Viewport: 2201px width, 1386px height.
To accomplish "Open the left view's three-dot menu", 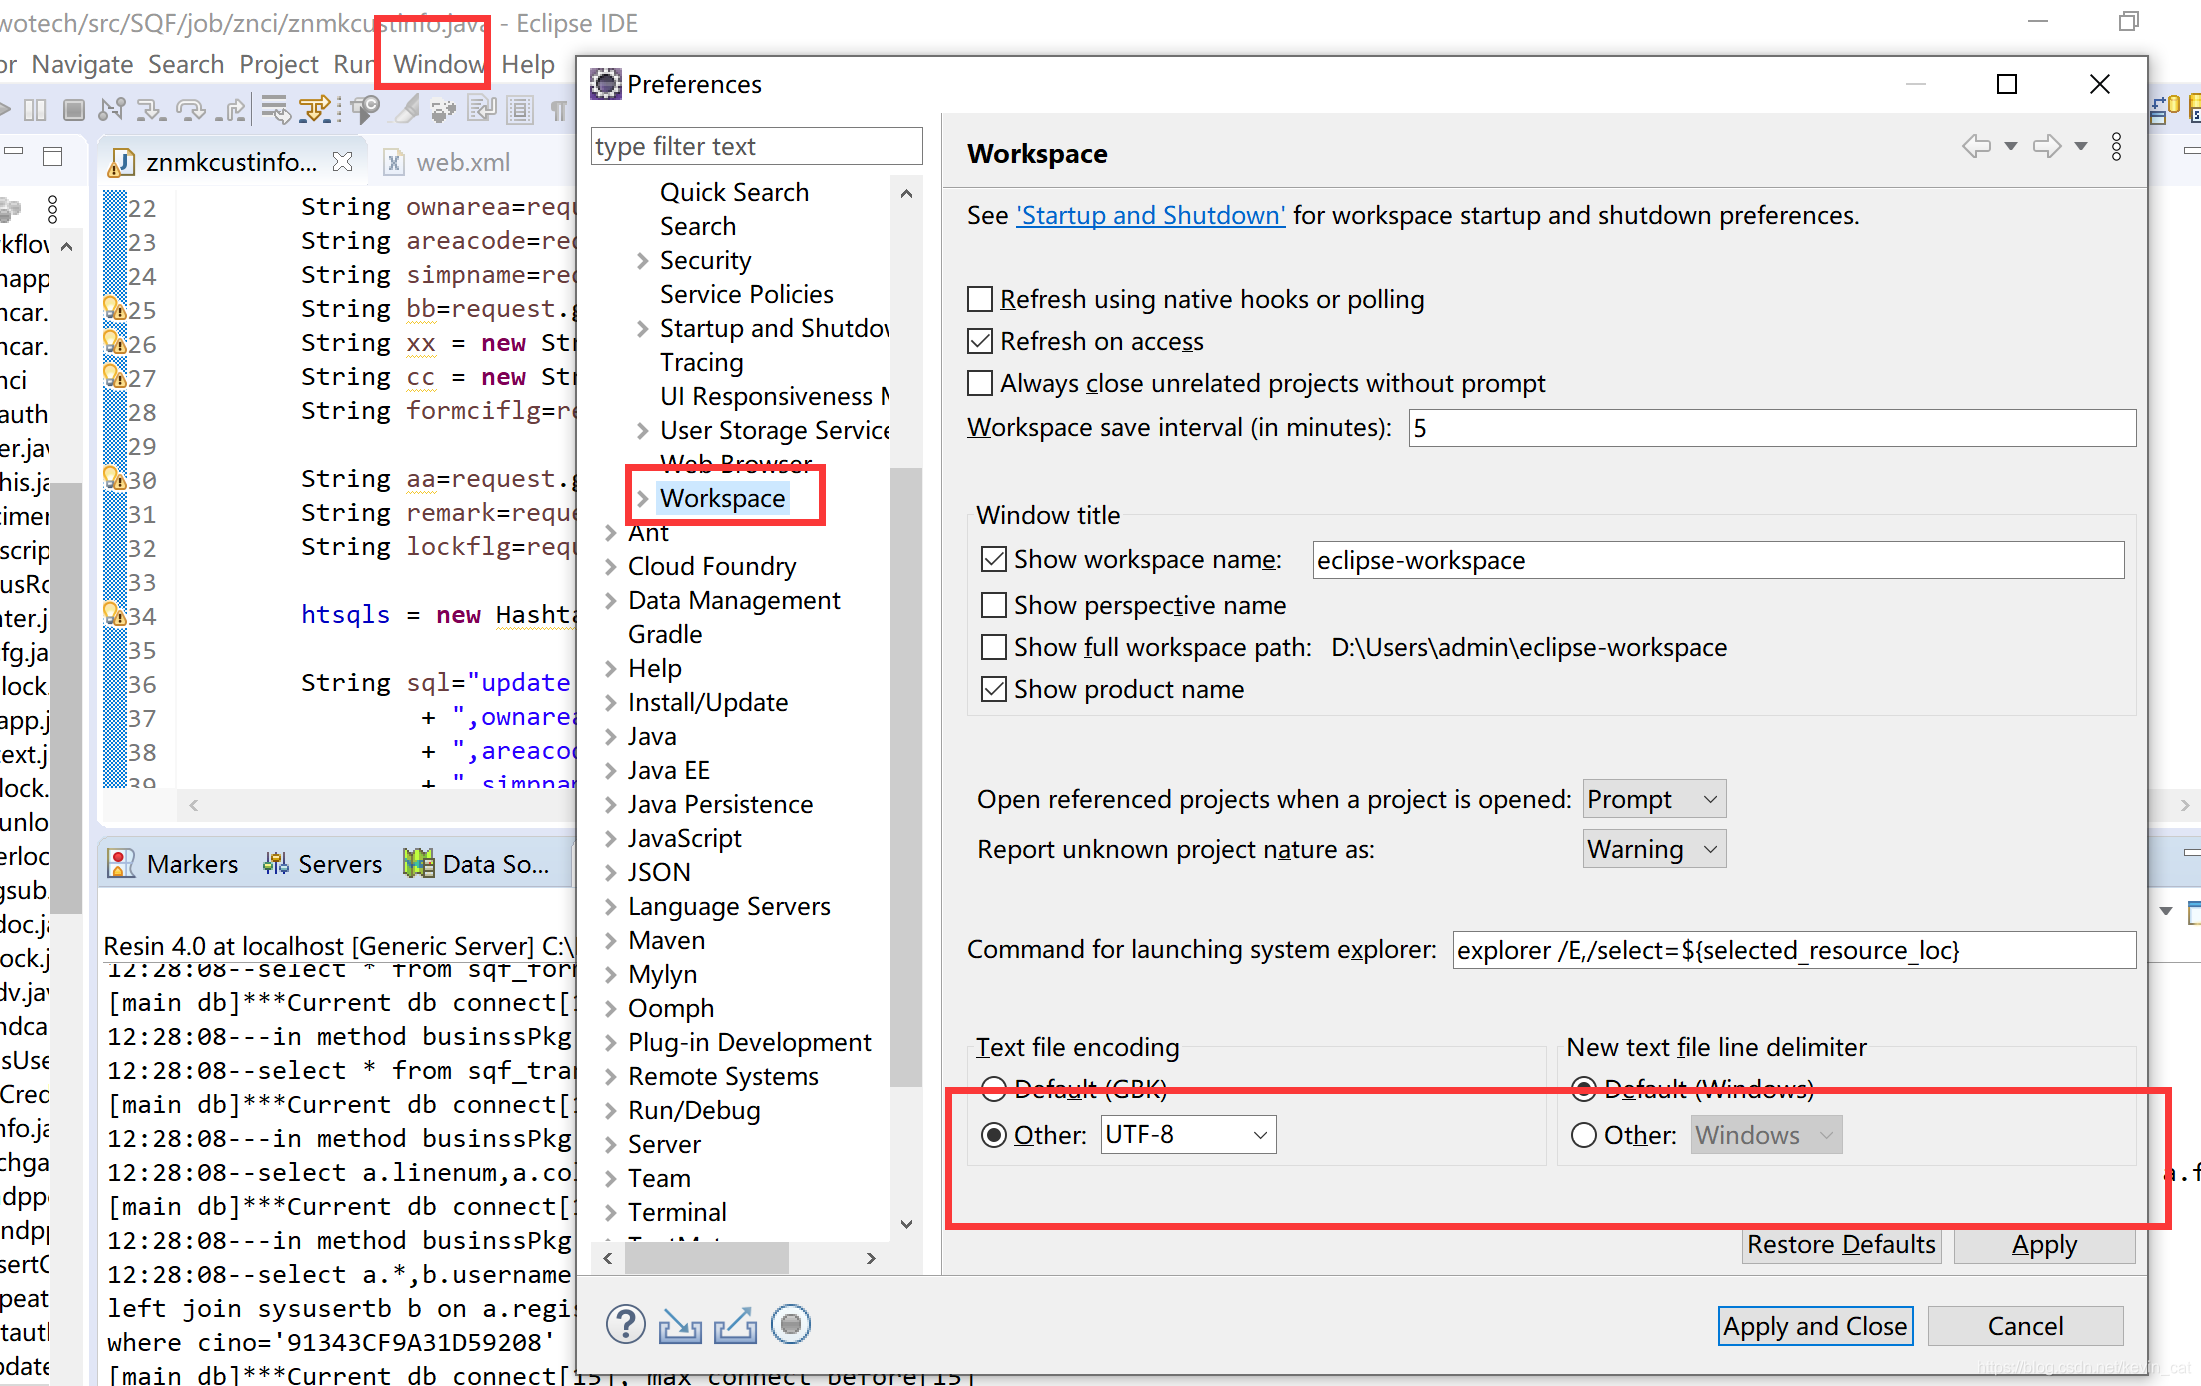I will tap(53, 209).
